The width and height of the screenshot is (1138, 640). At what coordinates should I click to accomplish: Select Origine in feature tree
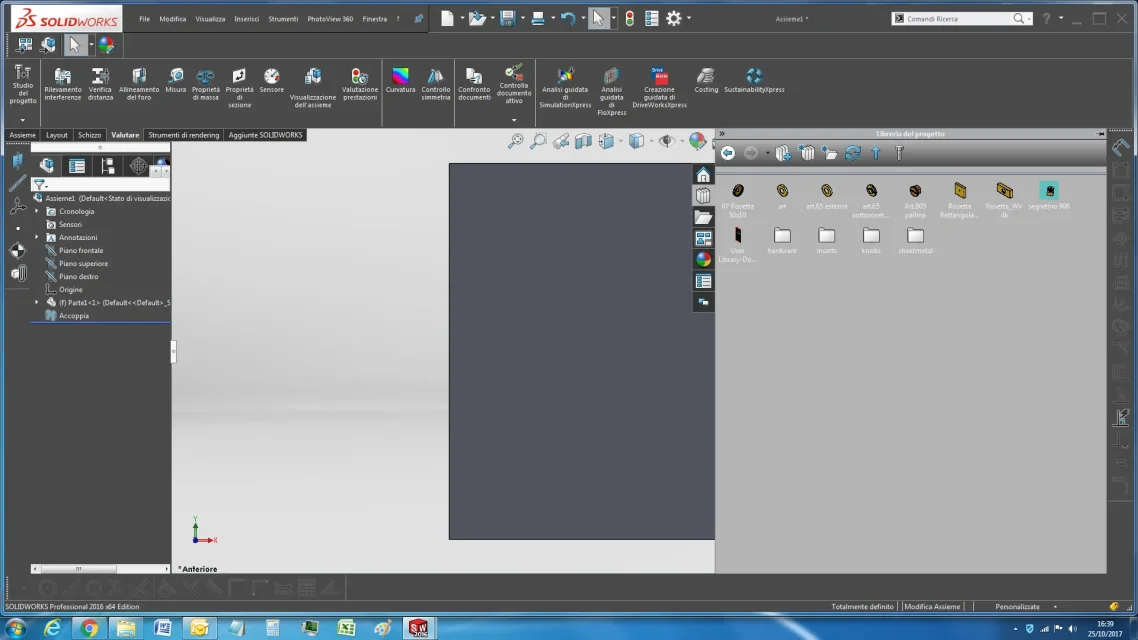(70, 290)
